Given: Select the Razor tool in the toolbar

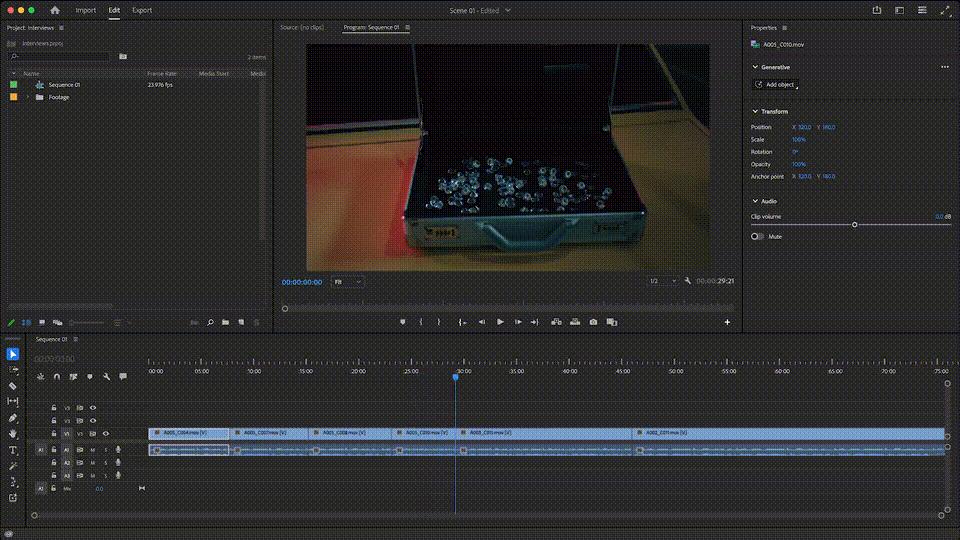Looking at the screenshot, I should [x=12, y=386].
